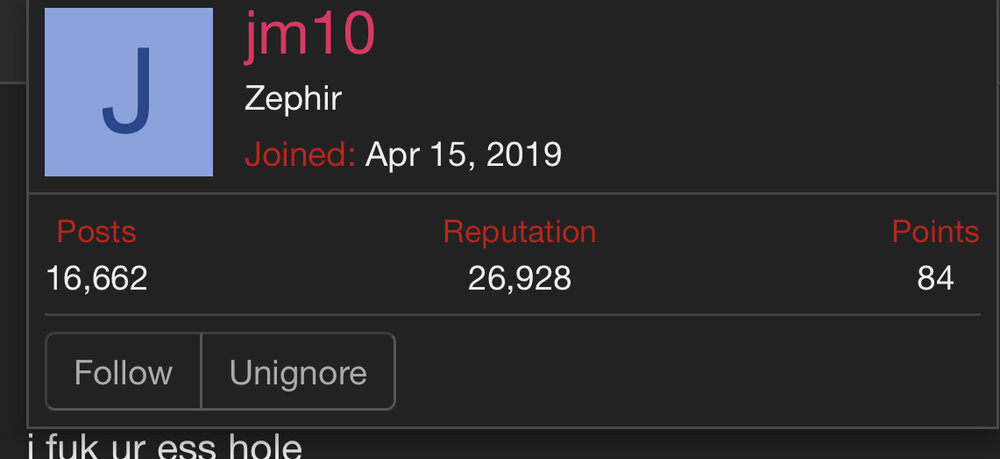Click the letter J inside the avatar
This screenshot has height=459, width=1000.
(128, 92)
